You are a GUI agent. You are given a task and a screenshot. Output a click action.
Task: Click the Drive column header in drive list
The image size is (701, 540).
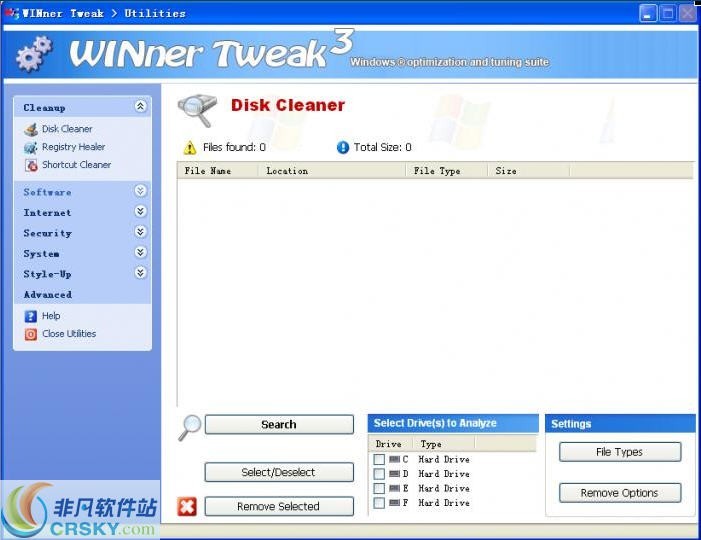coord(392,444)
